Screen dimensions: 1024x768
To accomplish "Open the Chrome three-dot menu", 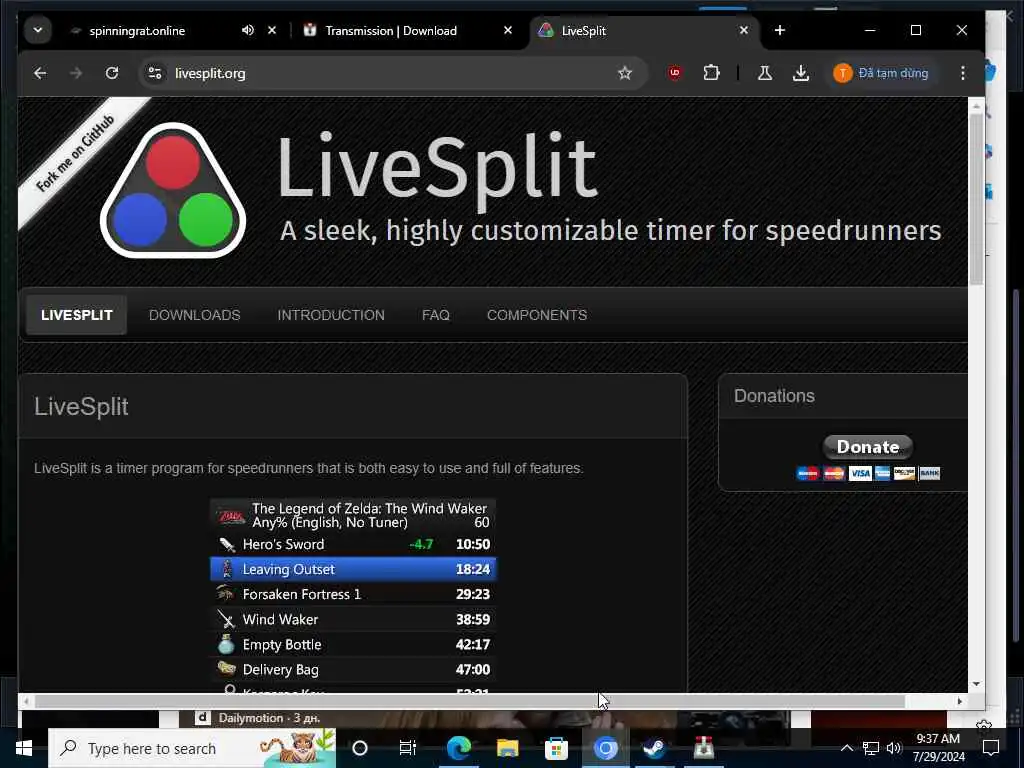I will (963, 73).
